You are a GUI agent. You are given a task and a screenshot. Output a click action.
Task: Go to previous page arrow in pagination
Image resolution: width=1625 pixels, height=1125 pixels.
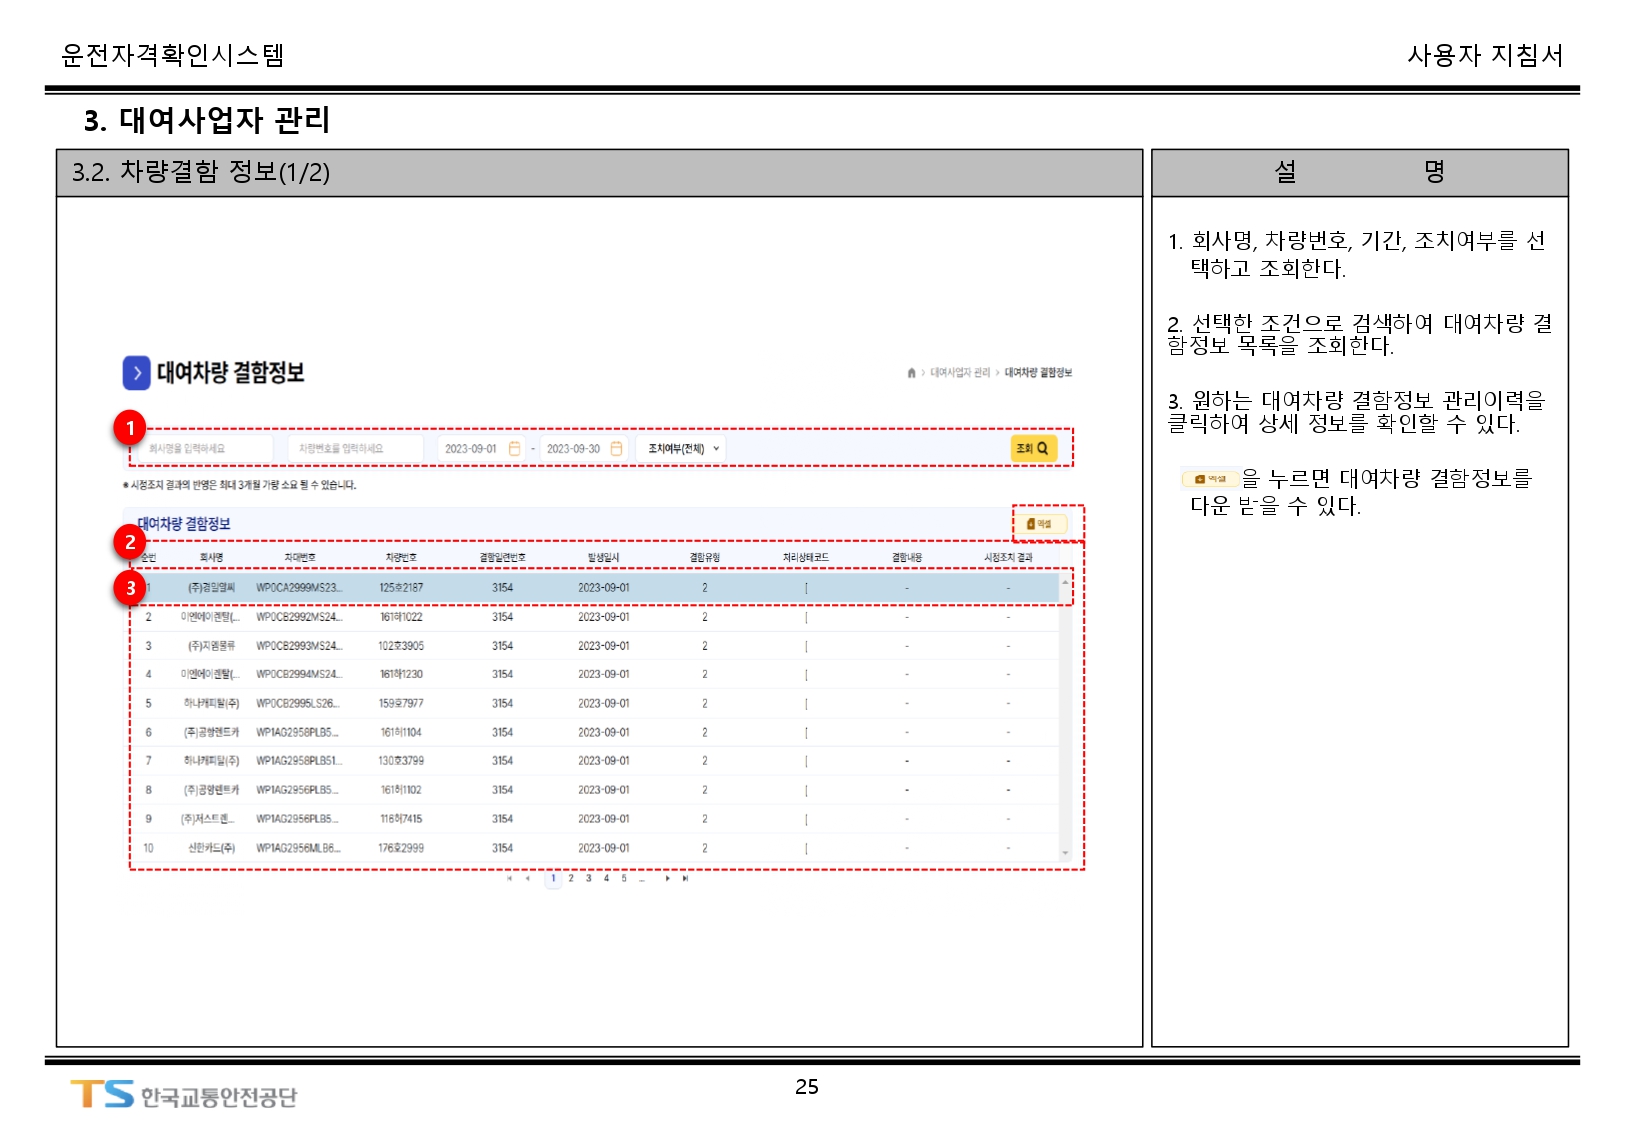[527, 879]
